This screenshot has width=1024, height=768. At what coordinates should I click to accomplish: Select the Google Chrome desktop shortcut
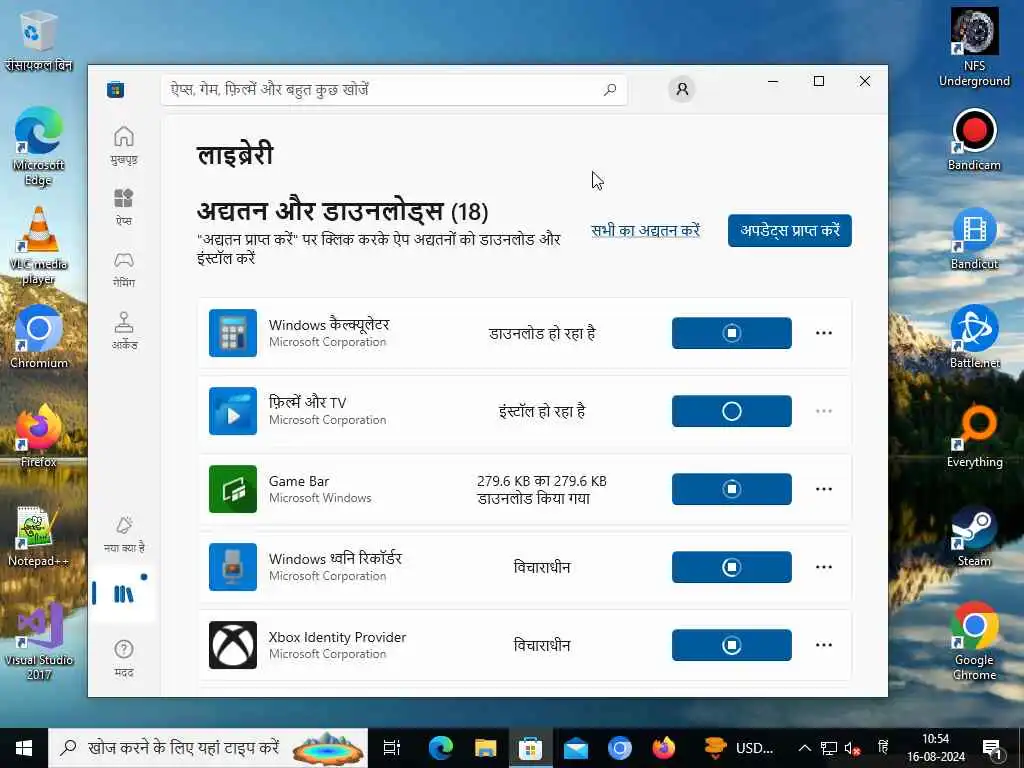pos(974,641)
